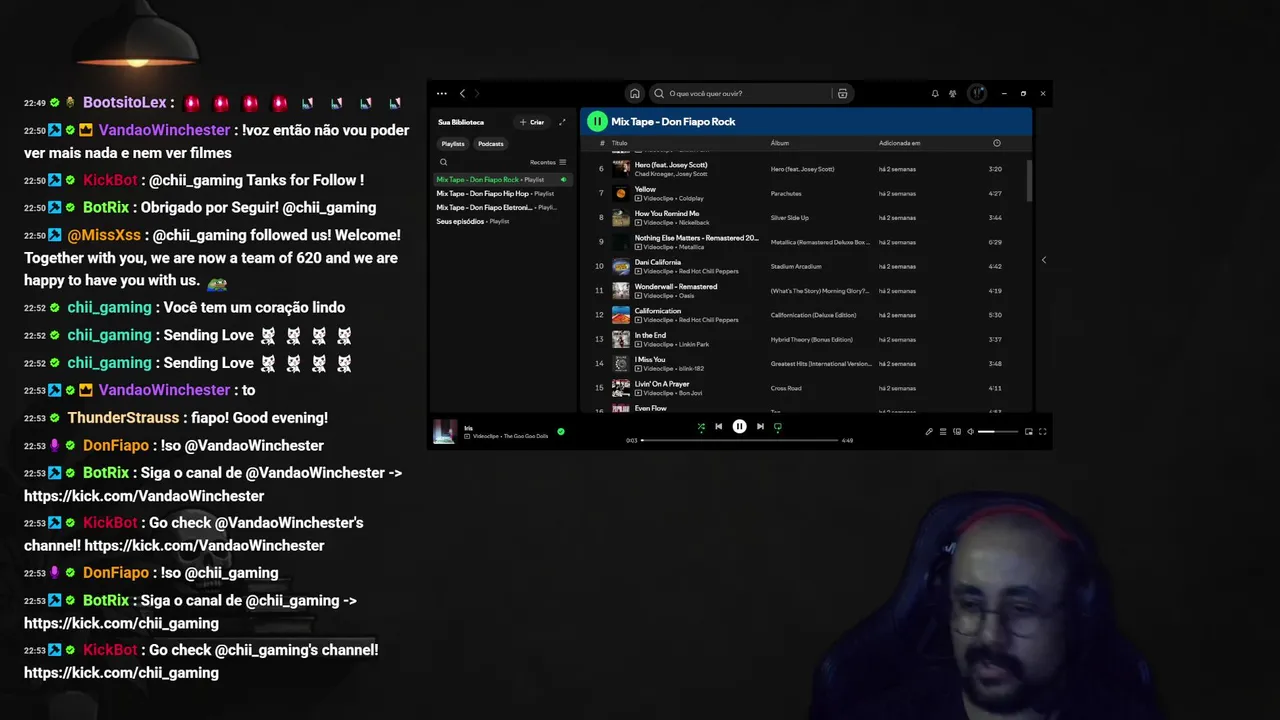
Task: Sort by the Título column header
Action: click(x=619, y=143)
